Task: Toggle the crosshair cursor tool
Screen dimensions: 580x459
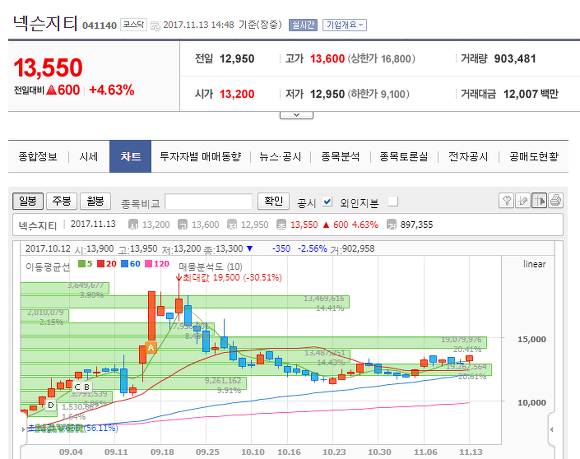Action: click(539, 201)
